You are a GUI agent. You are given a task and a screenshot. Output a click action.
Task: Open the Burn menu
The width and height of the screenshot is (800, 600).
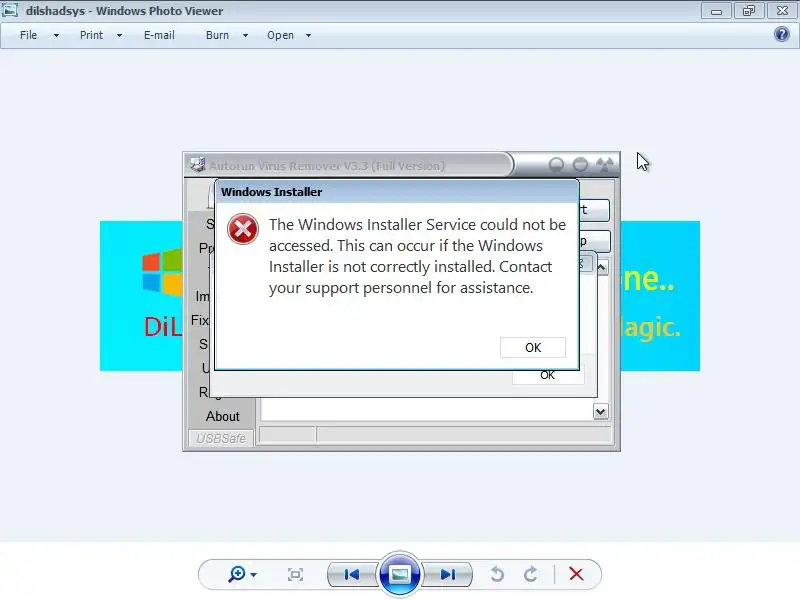pos(217,35)
